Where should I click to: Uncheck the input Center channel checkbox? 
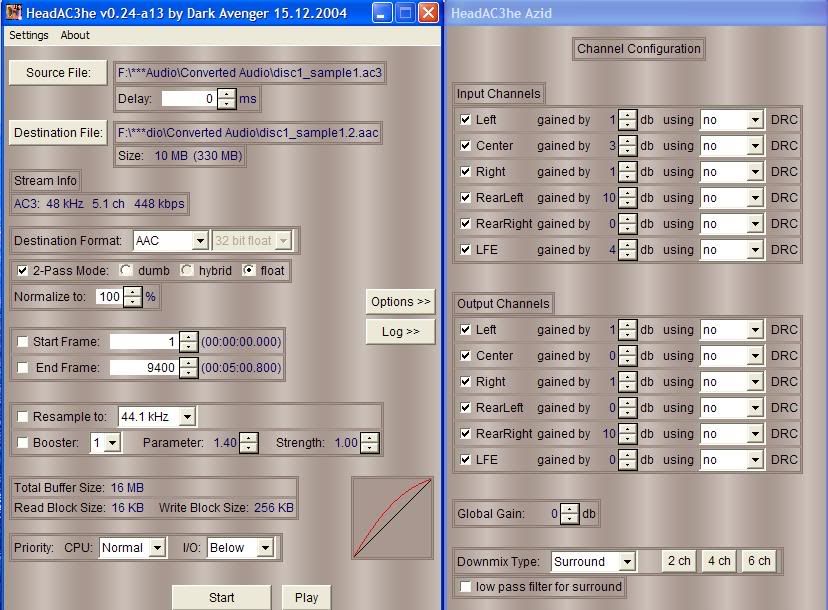pyautogui.click(x=465, y=145)
